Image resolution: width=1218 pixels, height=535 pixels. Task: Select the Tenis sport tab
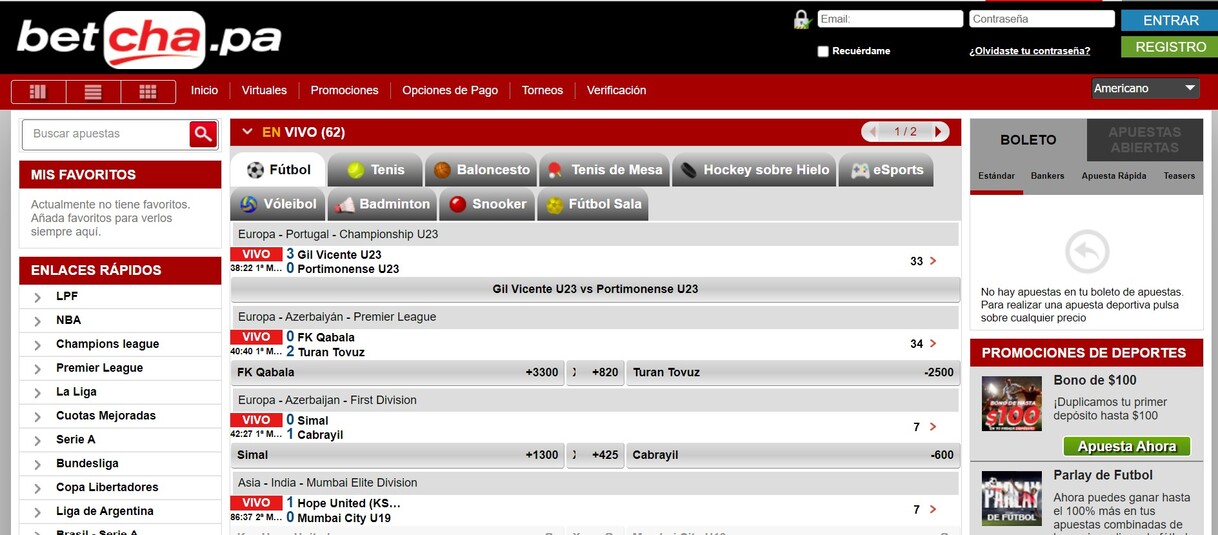(375, 170)
